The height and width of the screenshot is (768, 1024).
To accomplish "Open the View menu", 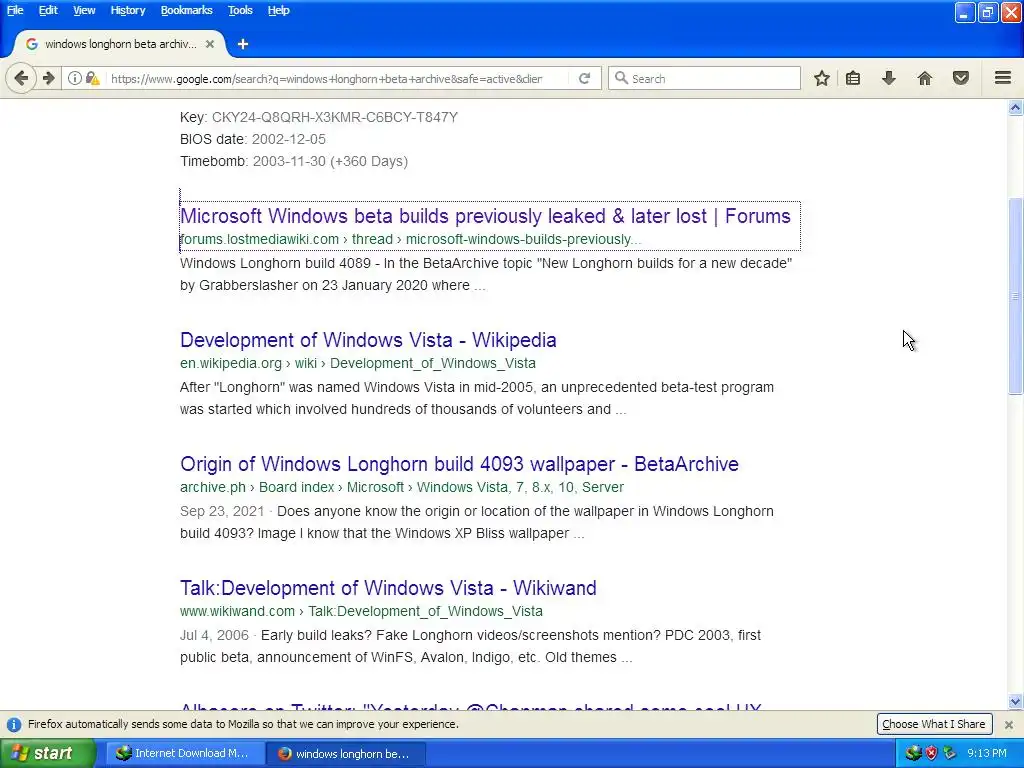I will [84, 10].
